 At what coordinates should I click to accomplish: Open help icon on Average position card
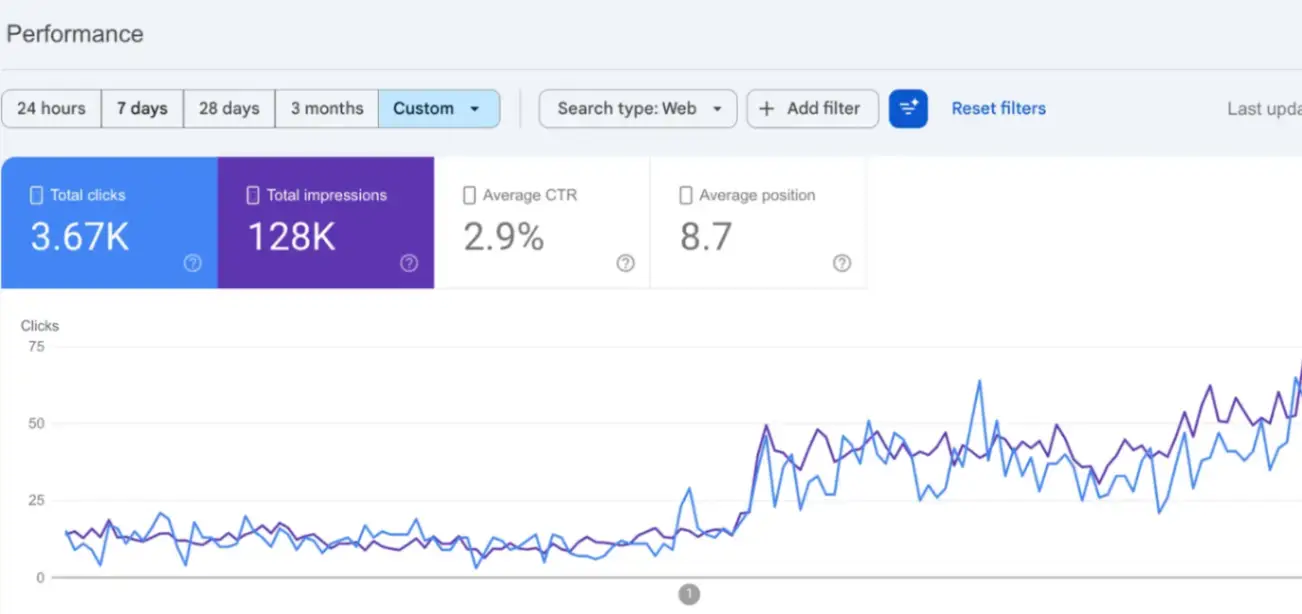coord(842,263)
